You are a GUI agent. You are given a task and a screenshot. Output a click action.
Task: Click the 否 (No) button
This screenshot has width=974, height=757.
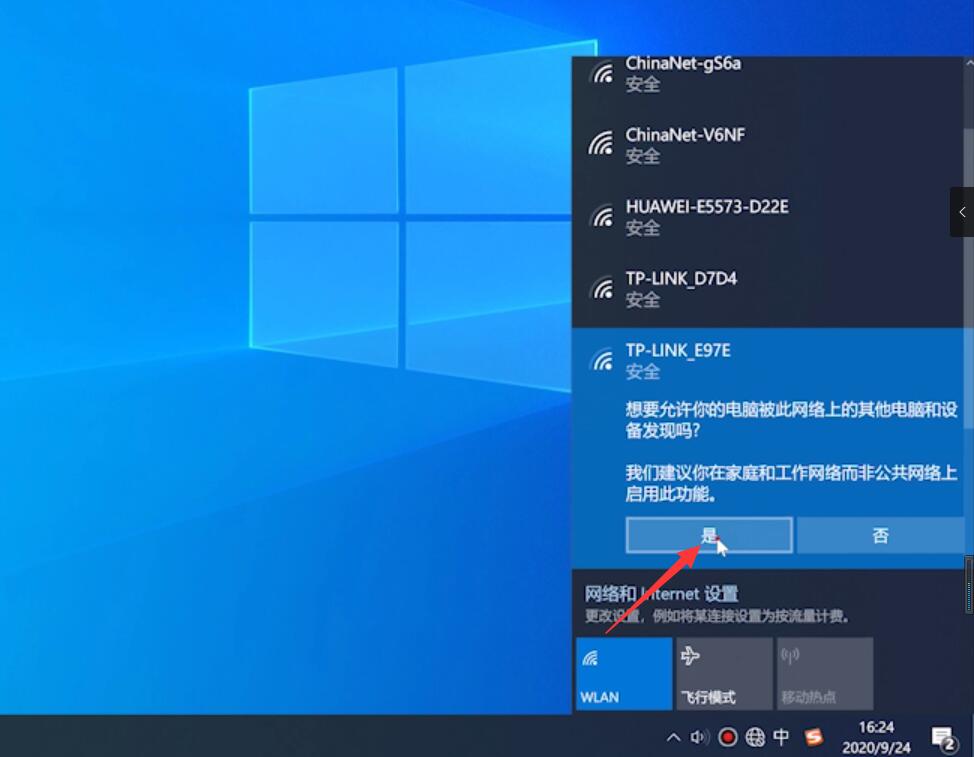880,535
